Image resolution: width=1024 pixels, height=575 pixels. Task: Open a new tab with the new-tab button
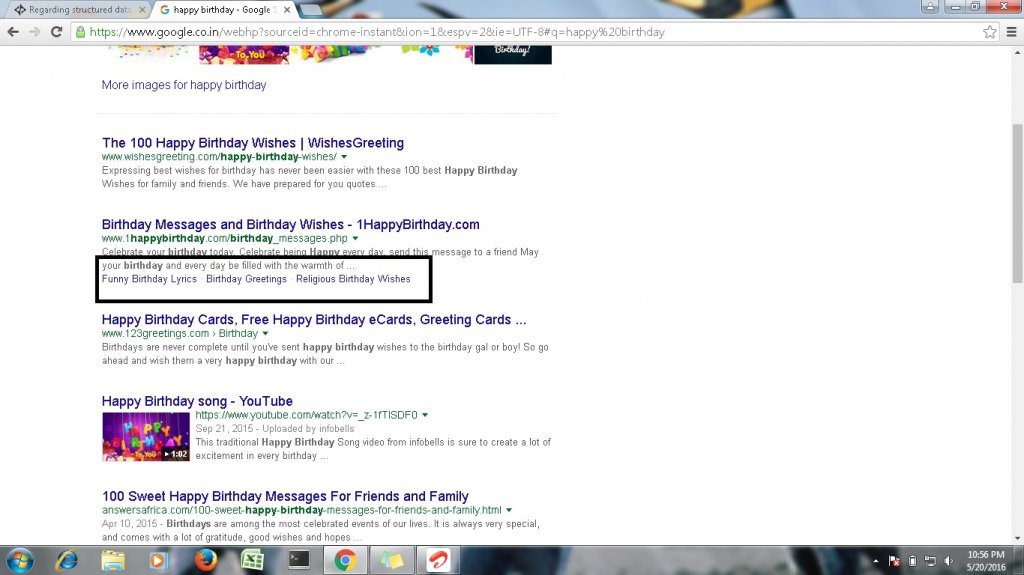(311, 10)
